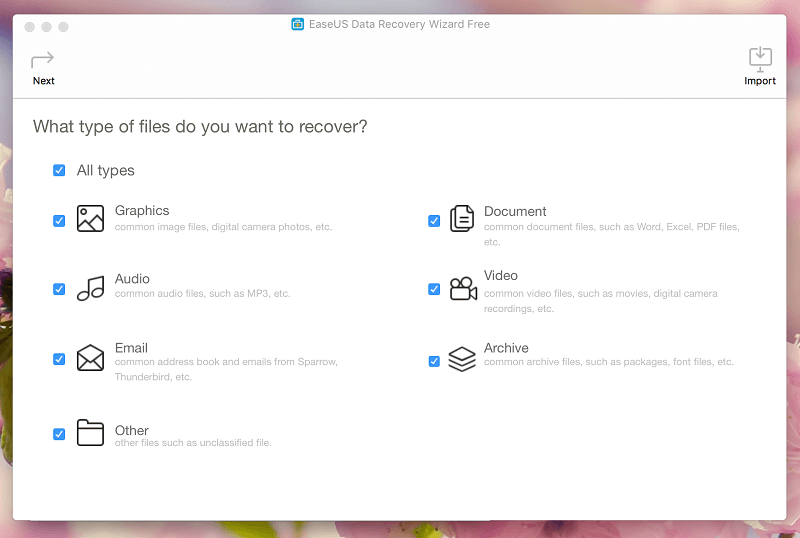Disable the Video checkbox
The image size is (800, 538).
pos(434,289)
